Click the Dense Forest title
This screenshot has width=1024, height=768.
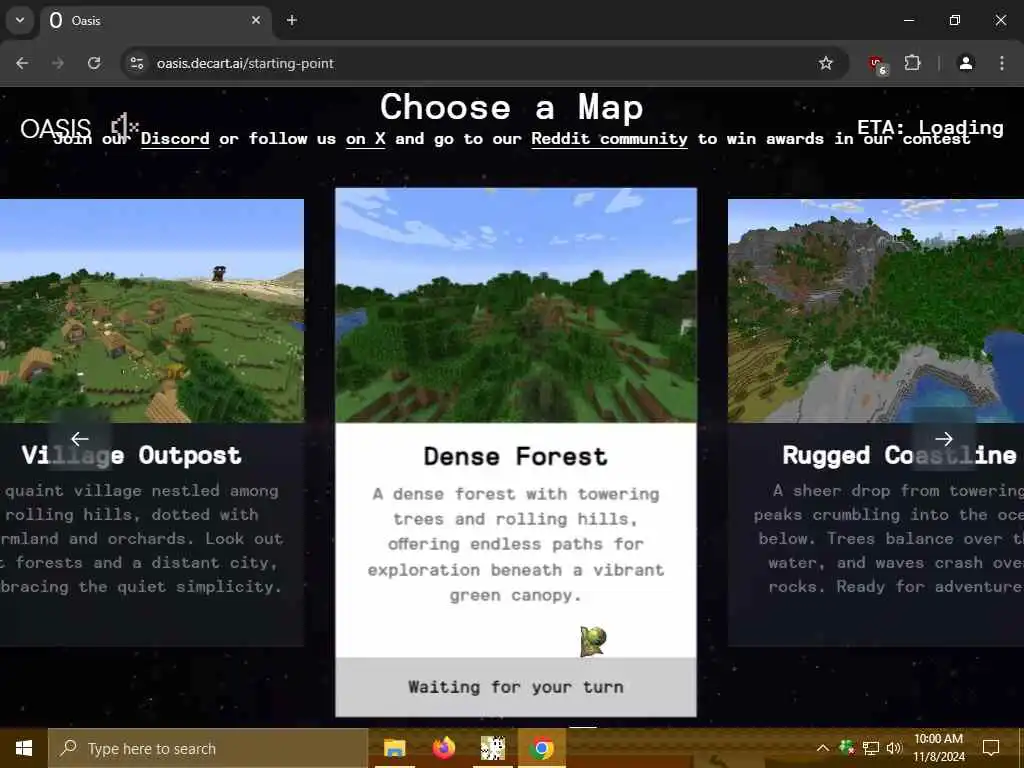point(515,456)
